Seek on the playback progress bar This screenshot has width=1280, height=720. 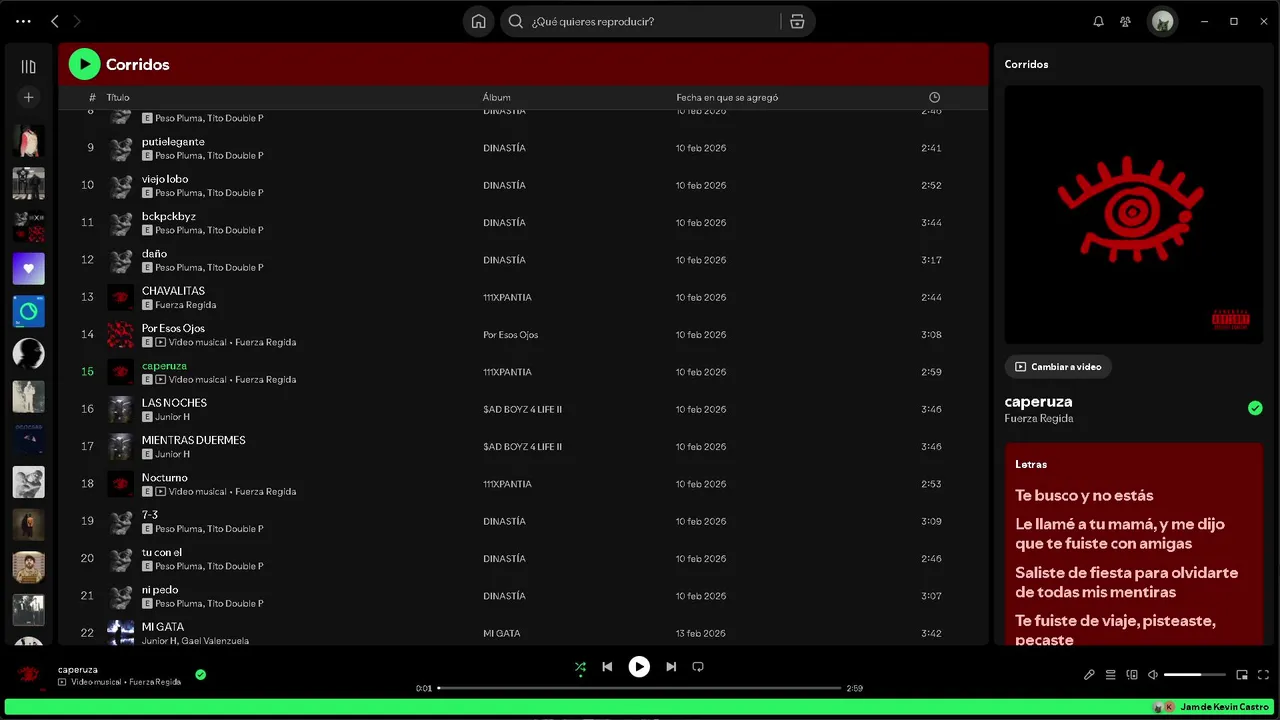coord(639,688)
